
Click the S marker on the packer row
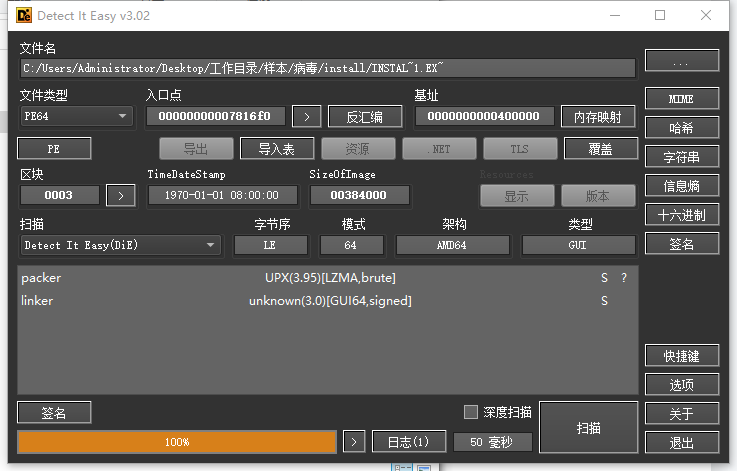pyautogui.click(x=604, y=278)
